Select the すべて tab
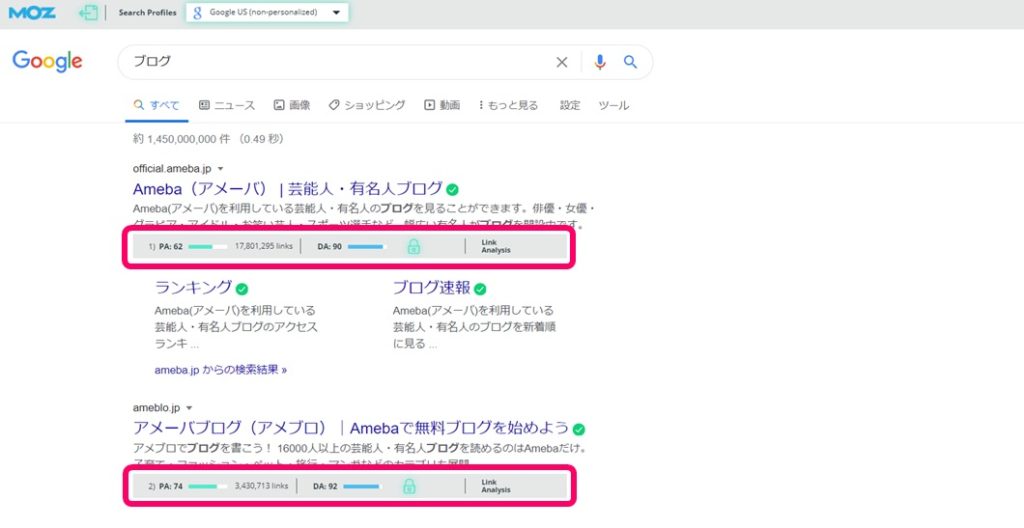This screenshot has width=1024, height=528. pos(157,105)
